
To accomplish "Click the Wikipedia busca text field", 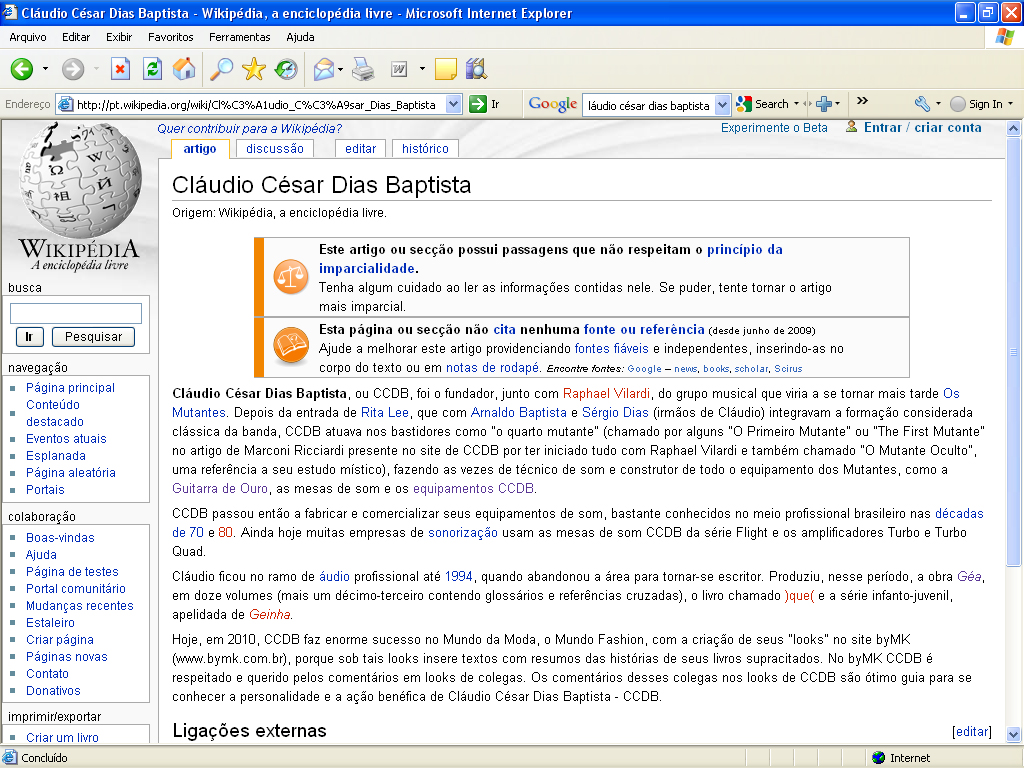I will click(76, 314).
